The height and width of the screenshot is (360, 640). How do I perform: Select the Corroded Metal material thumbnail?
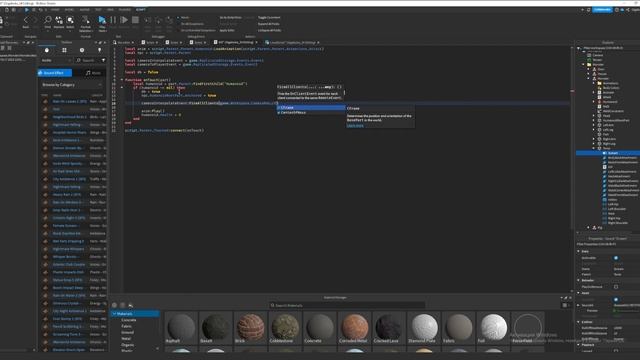354,327
